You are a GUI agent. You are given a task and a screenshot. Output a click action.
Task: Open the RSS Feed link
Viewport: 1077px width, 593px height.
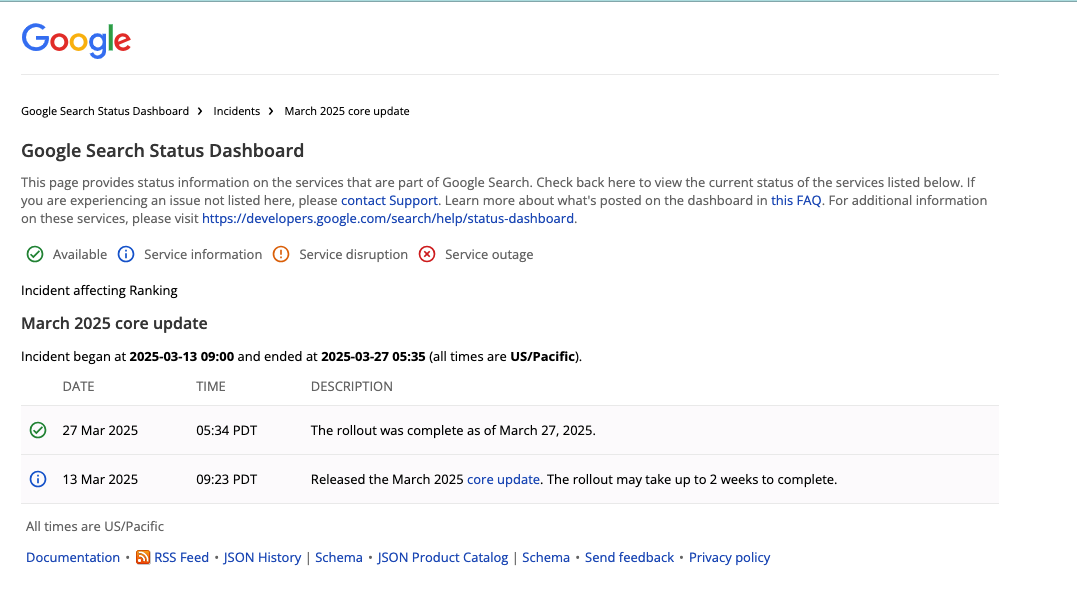[x=181, y=557]
